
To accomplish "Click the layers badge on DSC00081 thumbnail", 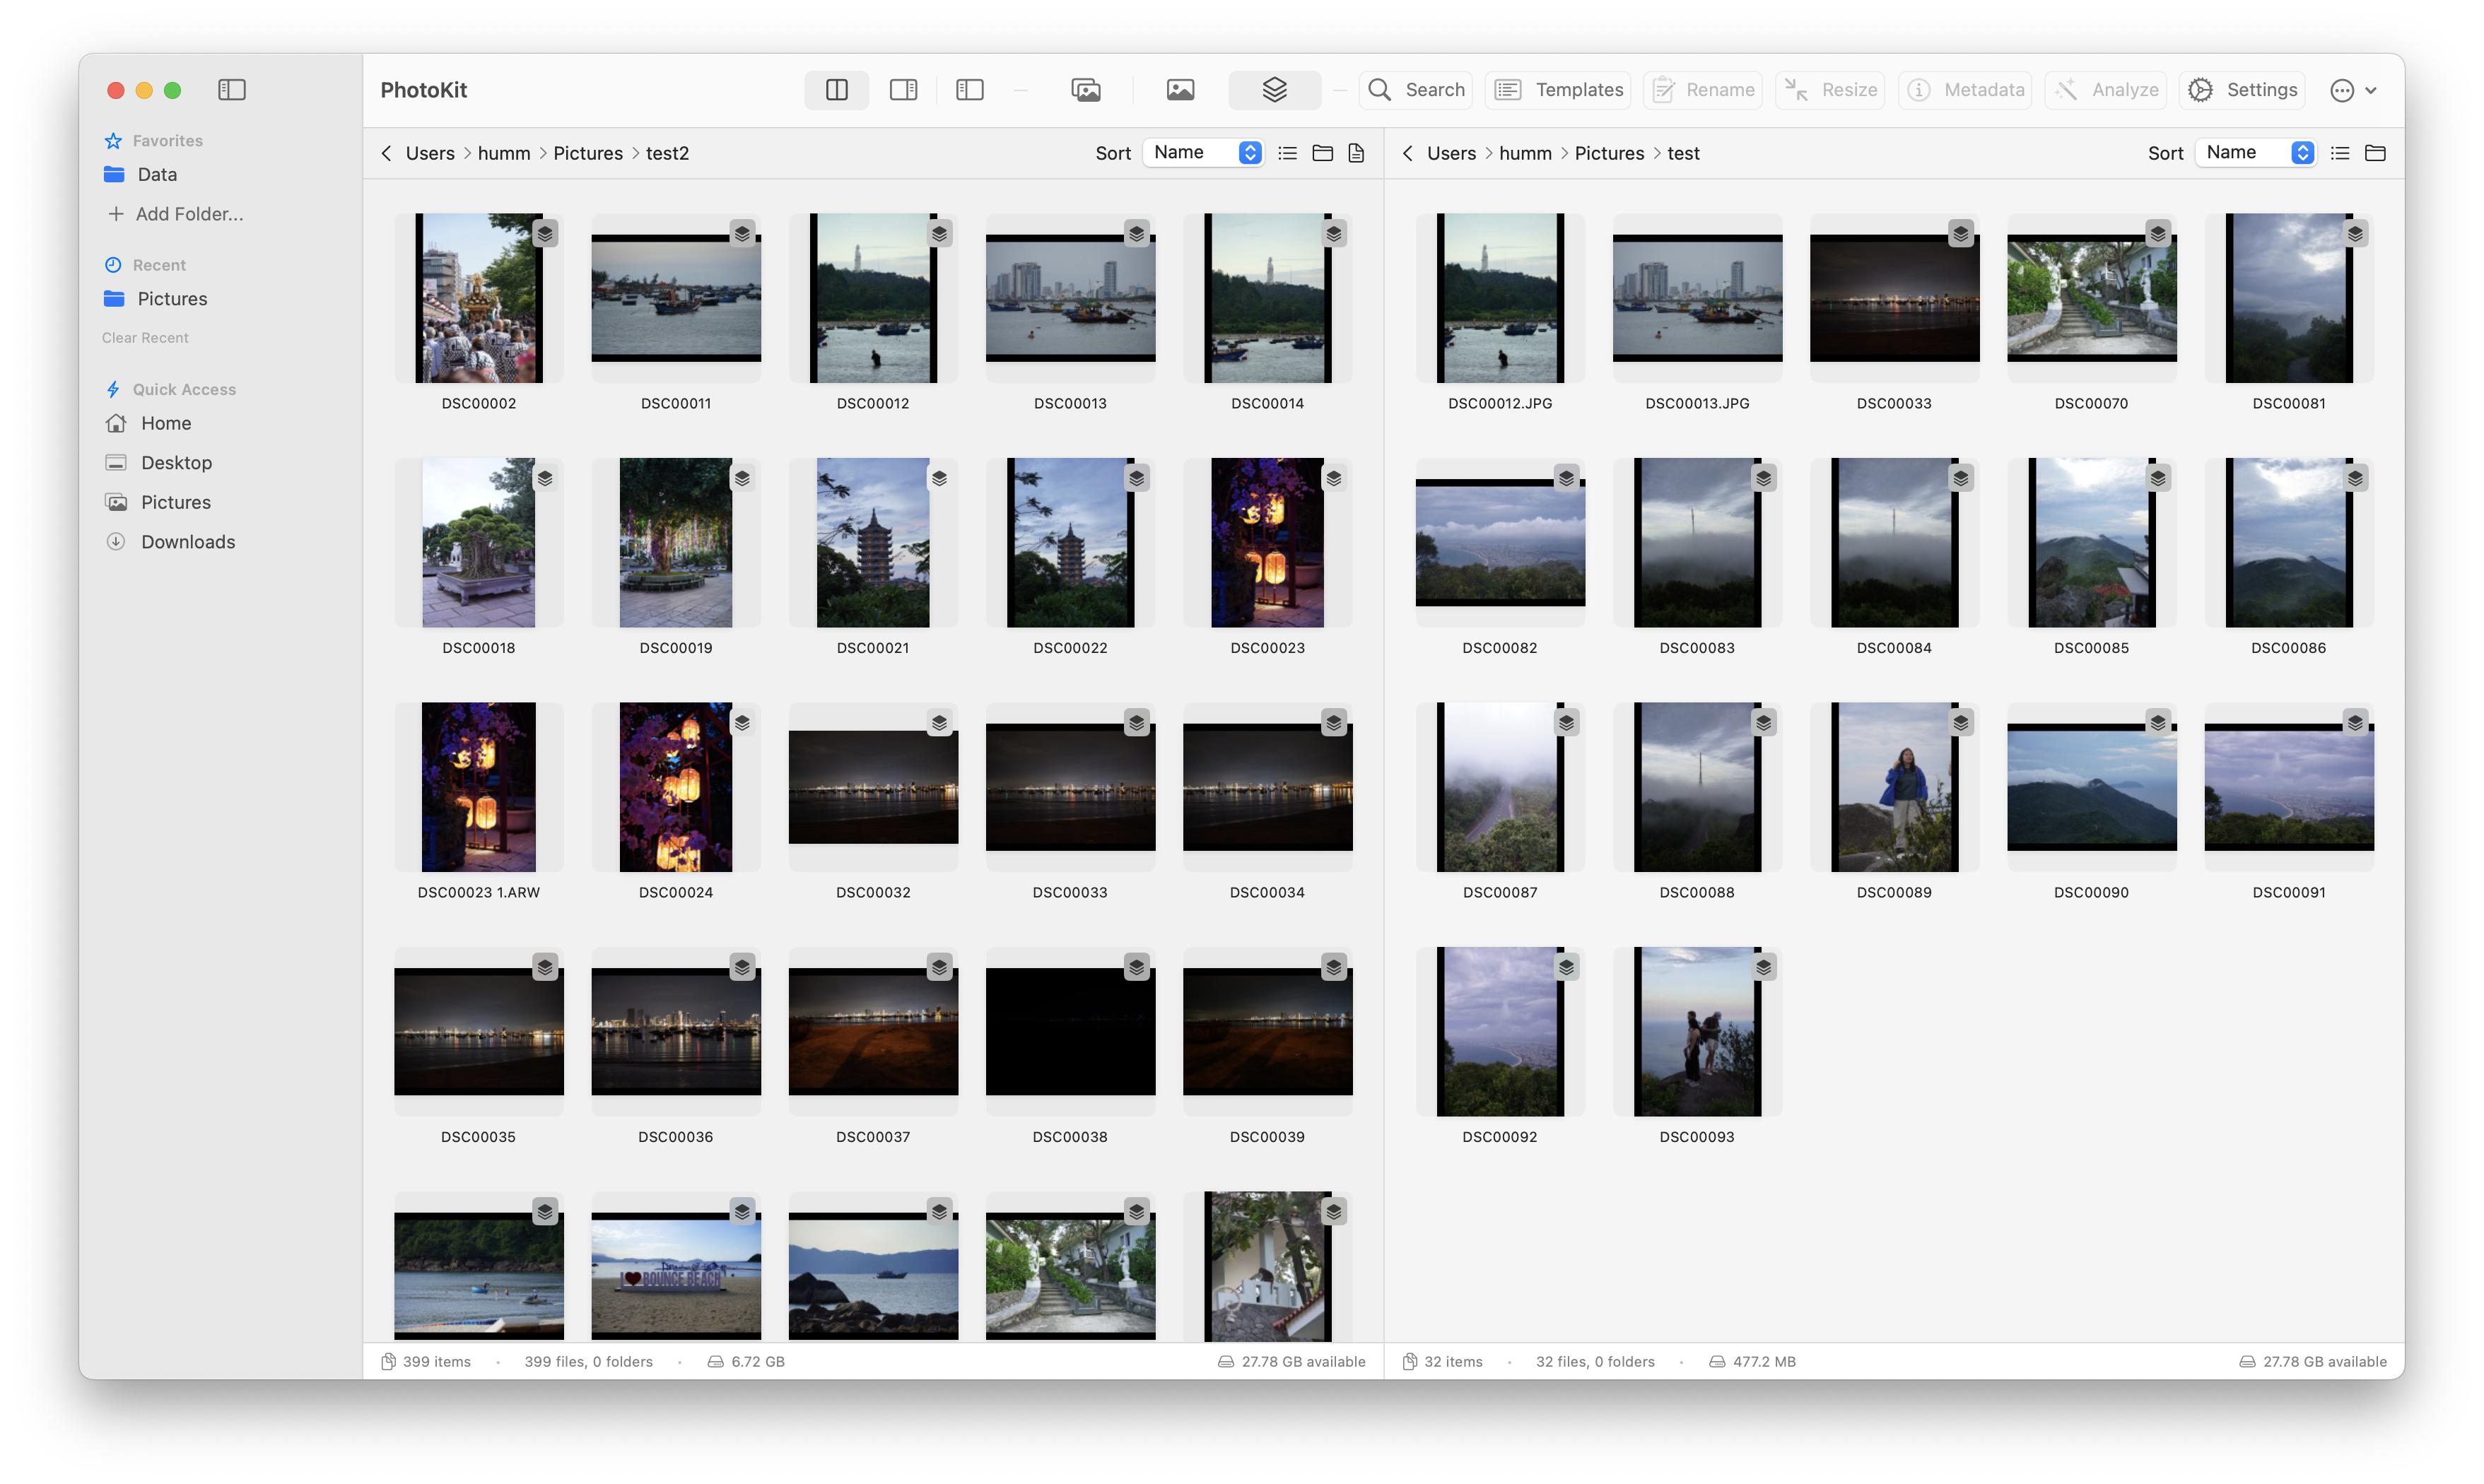I will [x=2355, y=234].
